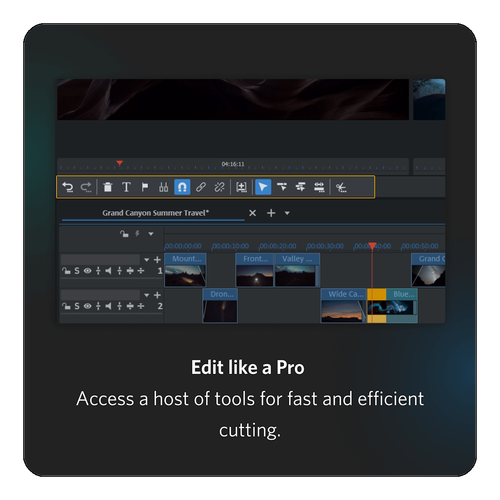This screenshot has width=500, height=500.
Task: Click the Undo arrow in the toolbar
Action: (x=68, y=187)
